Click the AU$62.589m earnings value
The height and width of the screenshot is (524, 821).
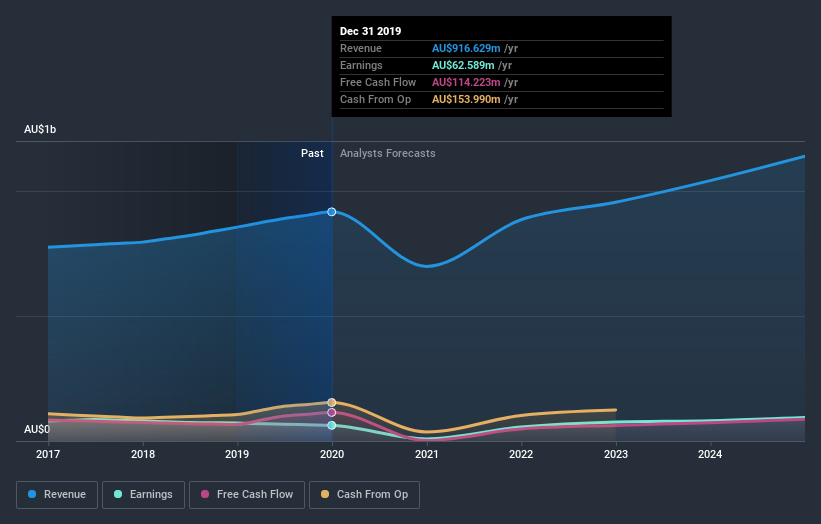463,65
